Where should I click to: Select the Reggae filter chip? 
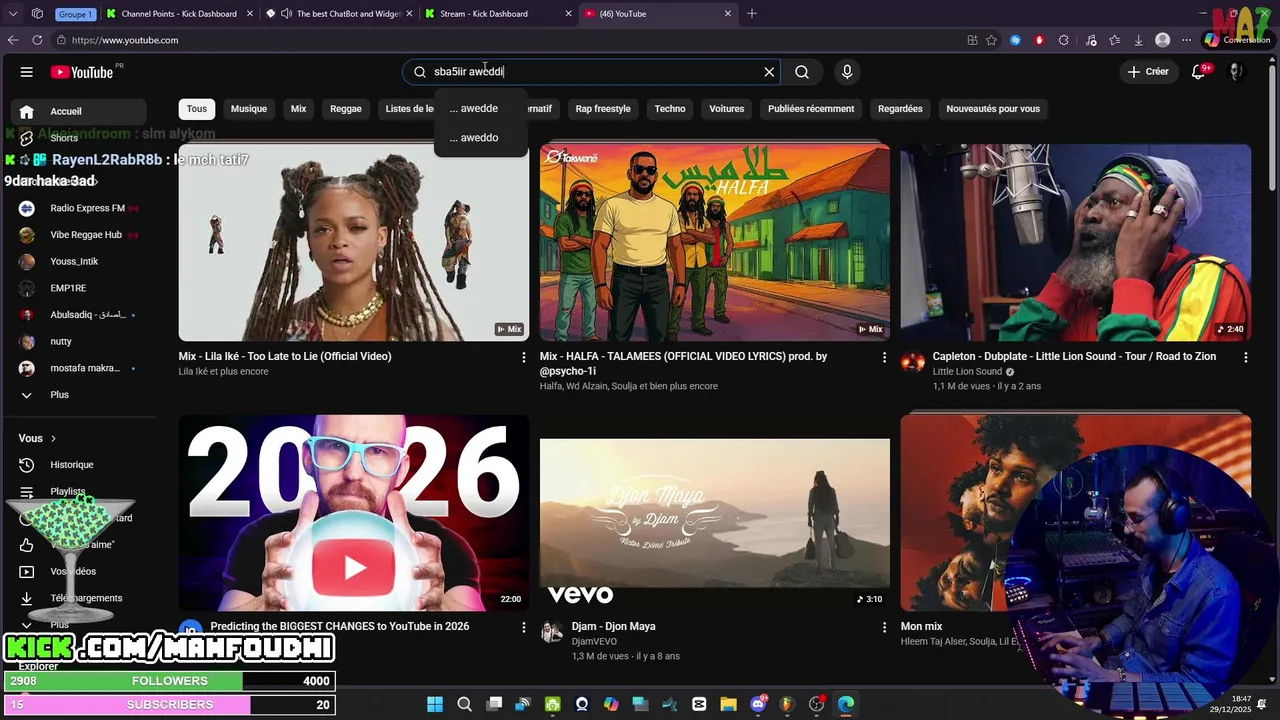tap(346, 109)
